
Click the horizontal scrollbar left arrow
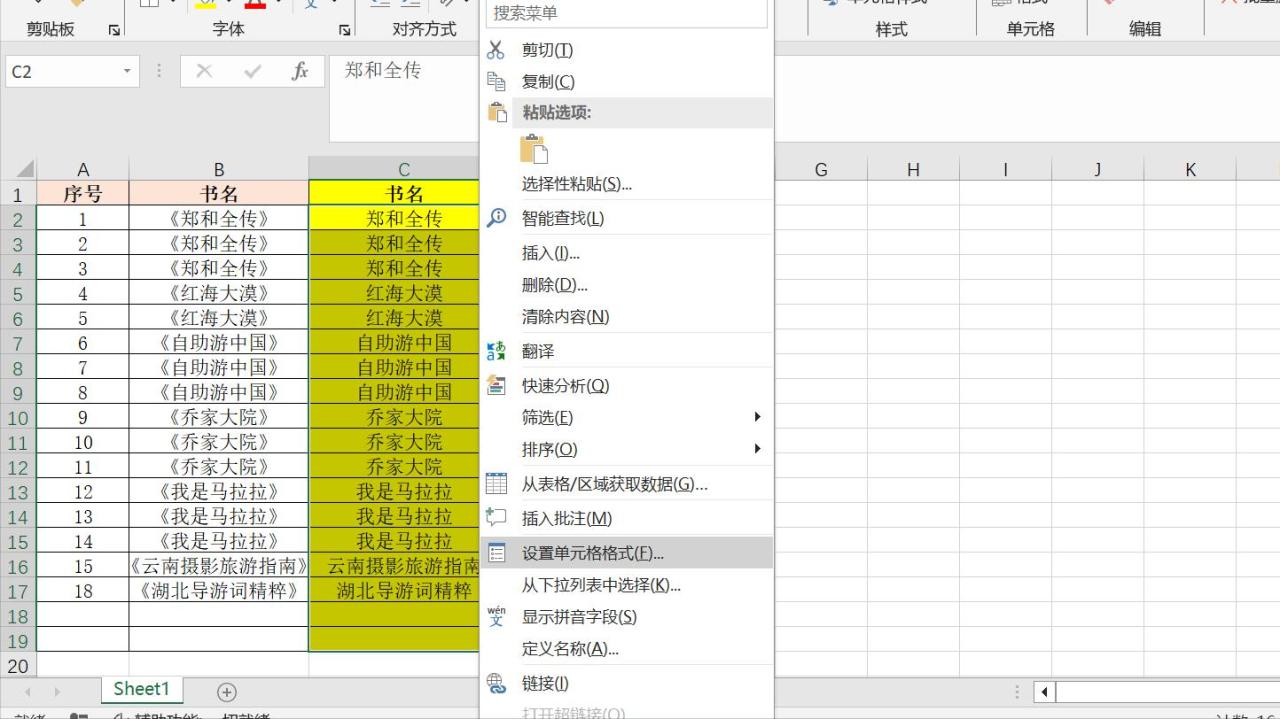pyautogui.click(x=1044, y=692)
